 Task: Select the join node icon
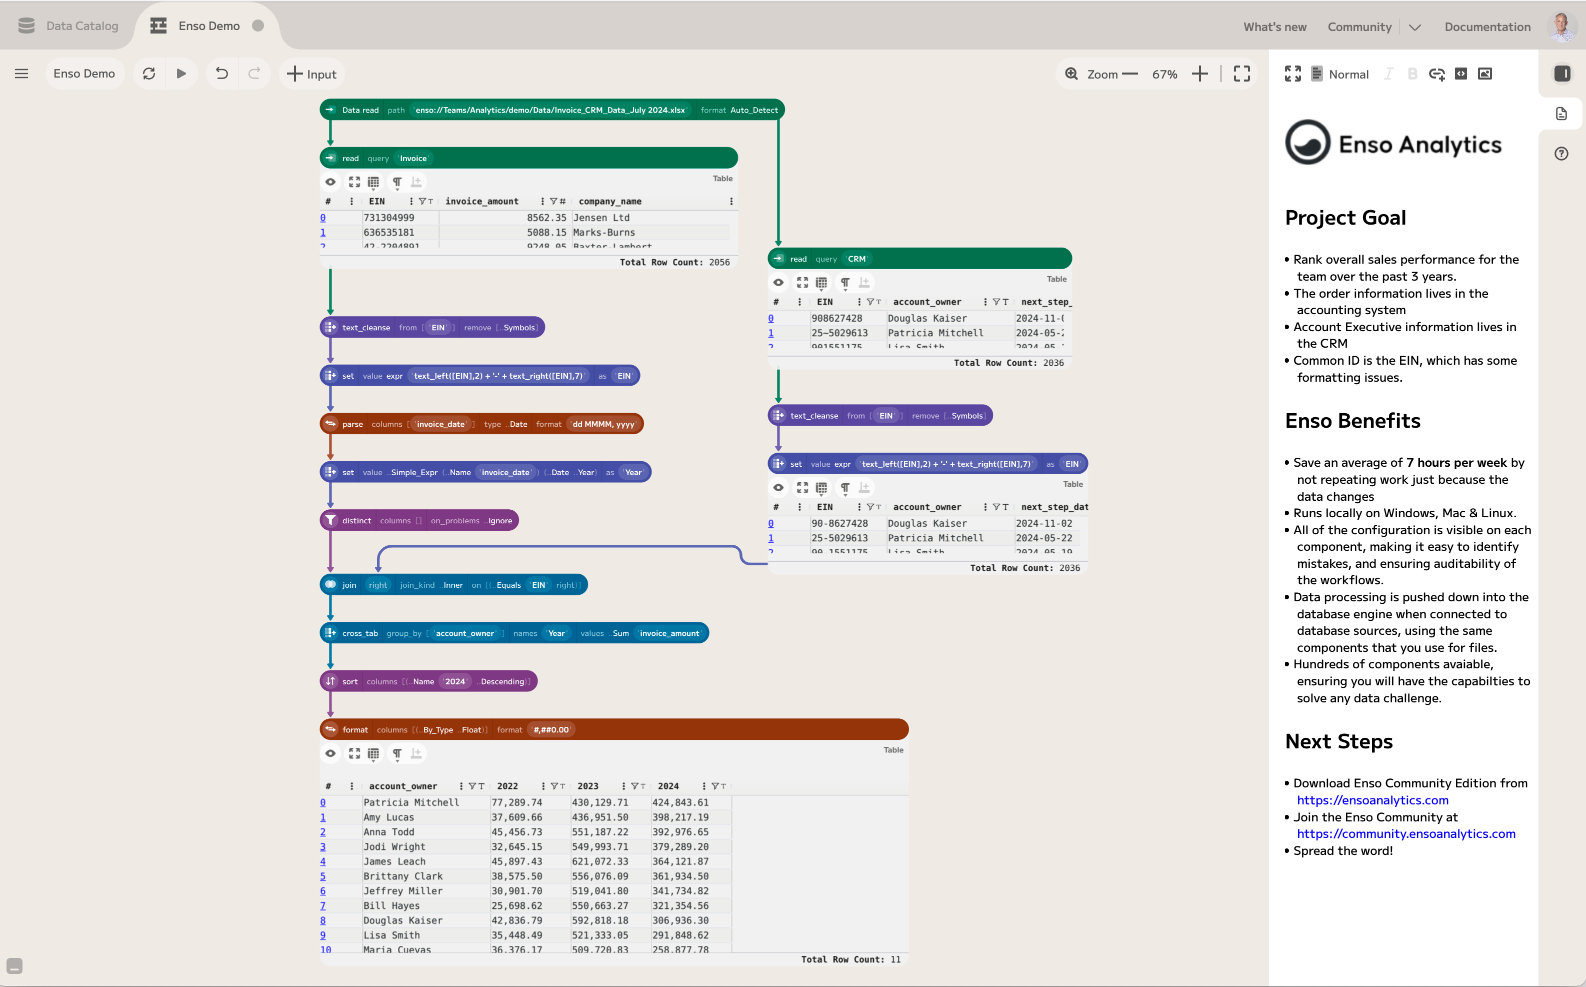click(330, 585)
